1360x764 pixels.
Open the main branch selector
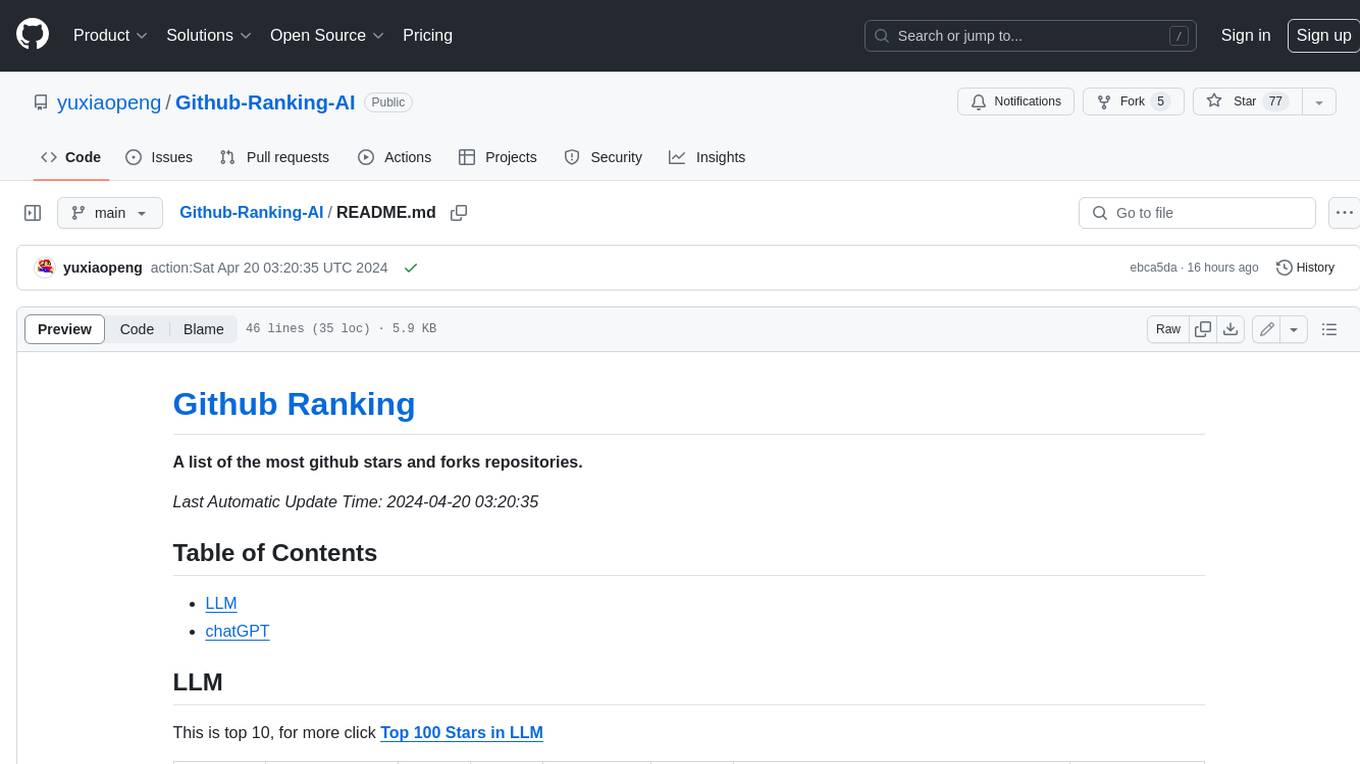[x=109, y=213]
